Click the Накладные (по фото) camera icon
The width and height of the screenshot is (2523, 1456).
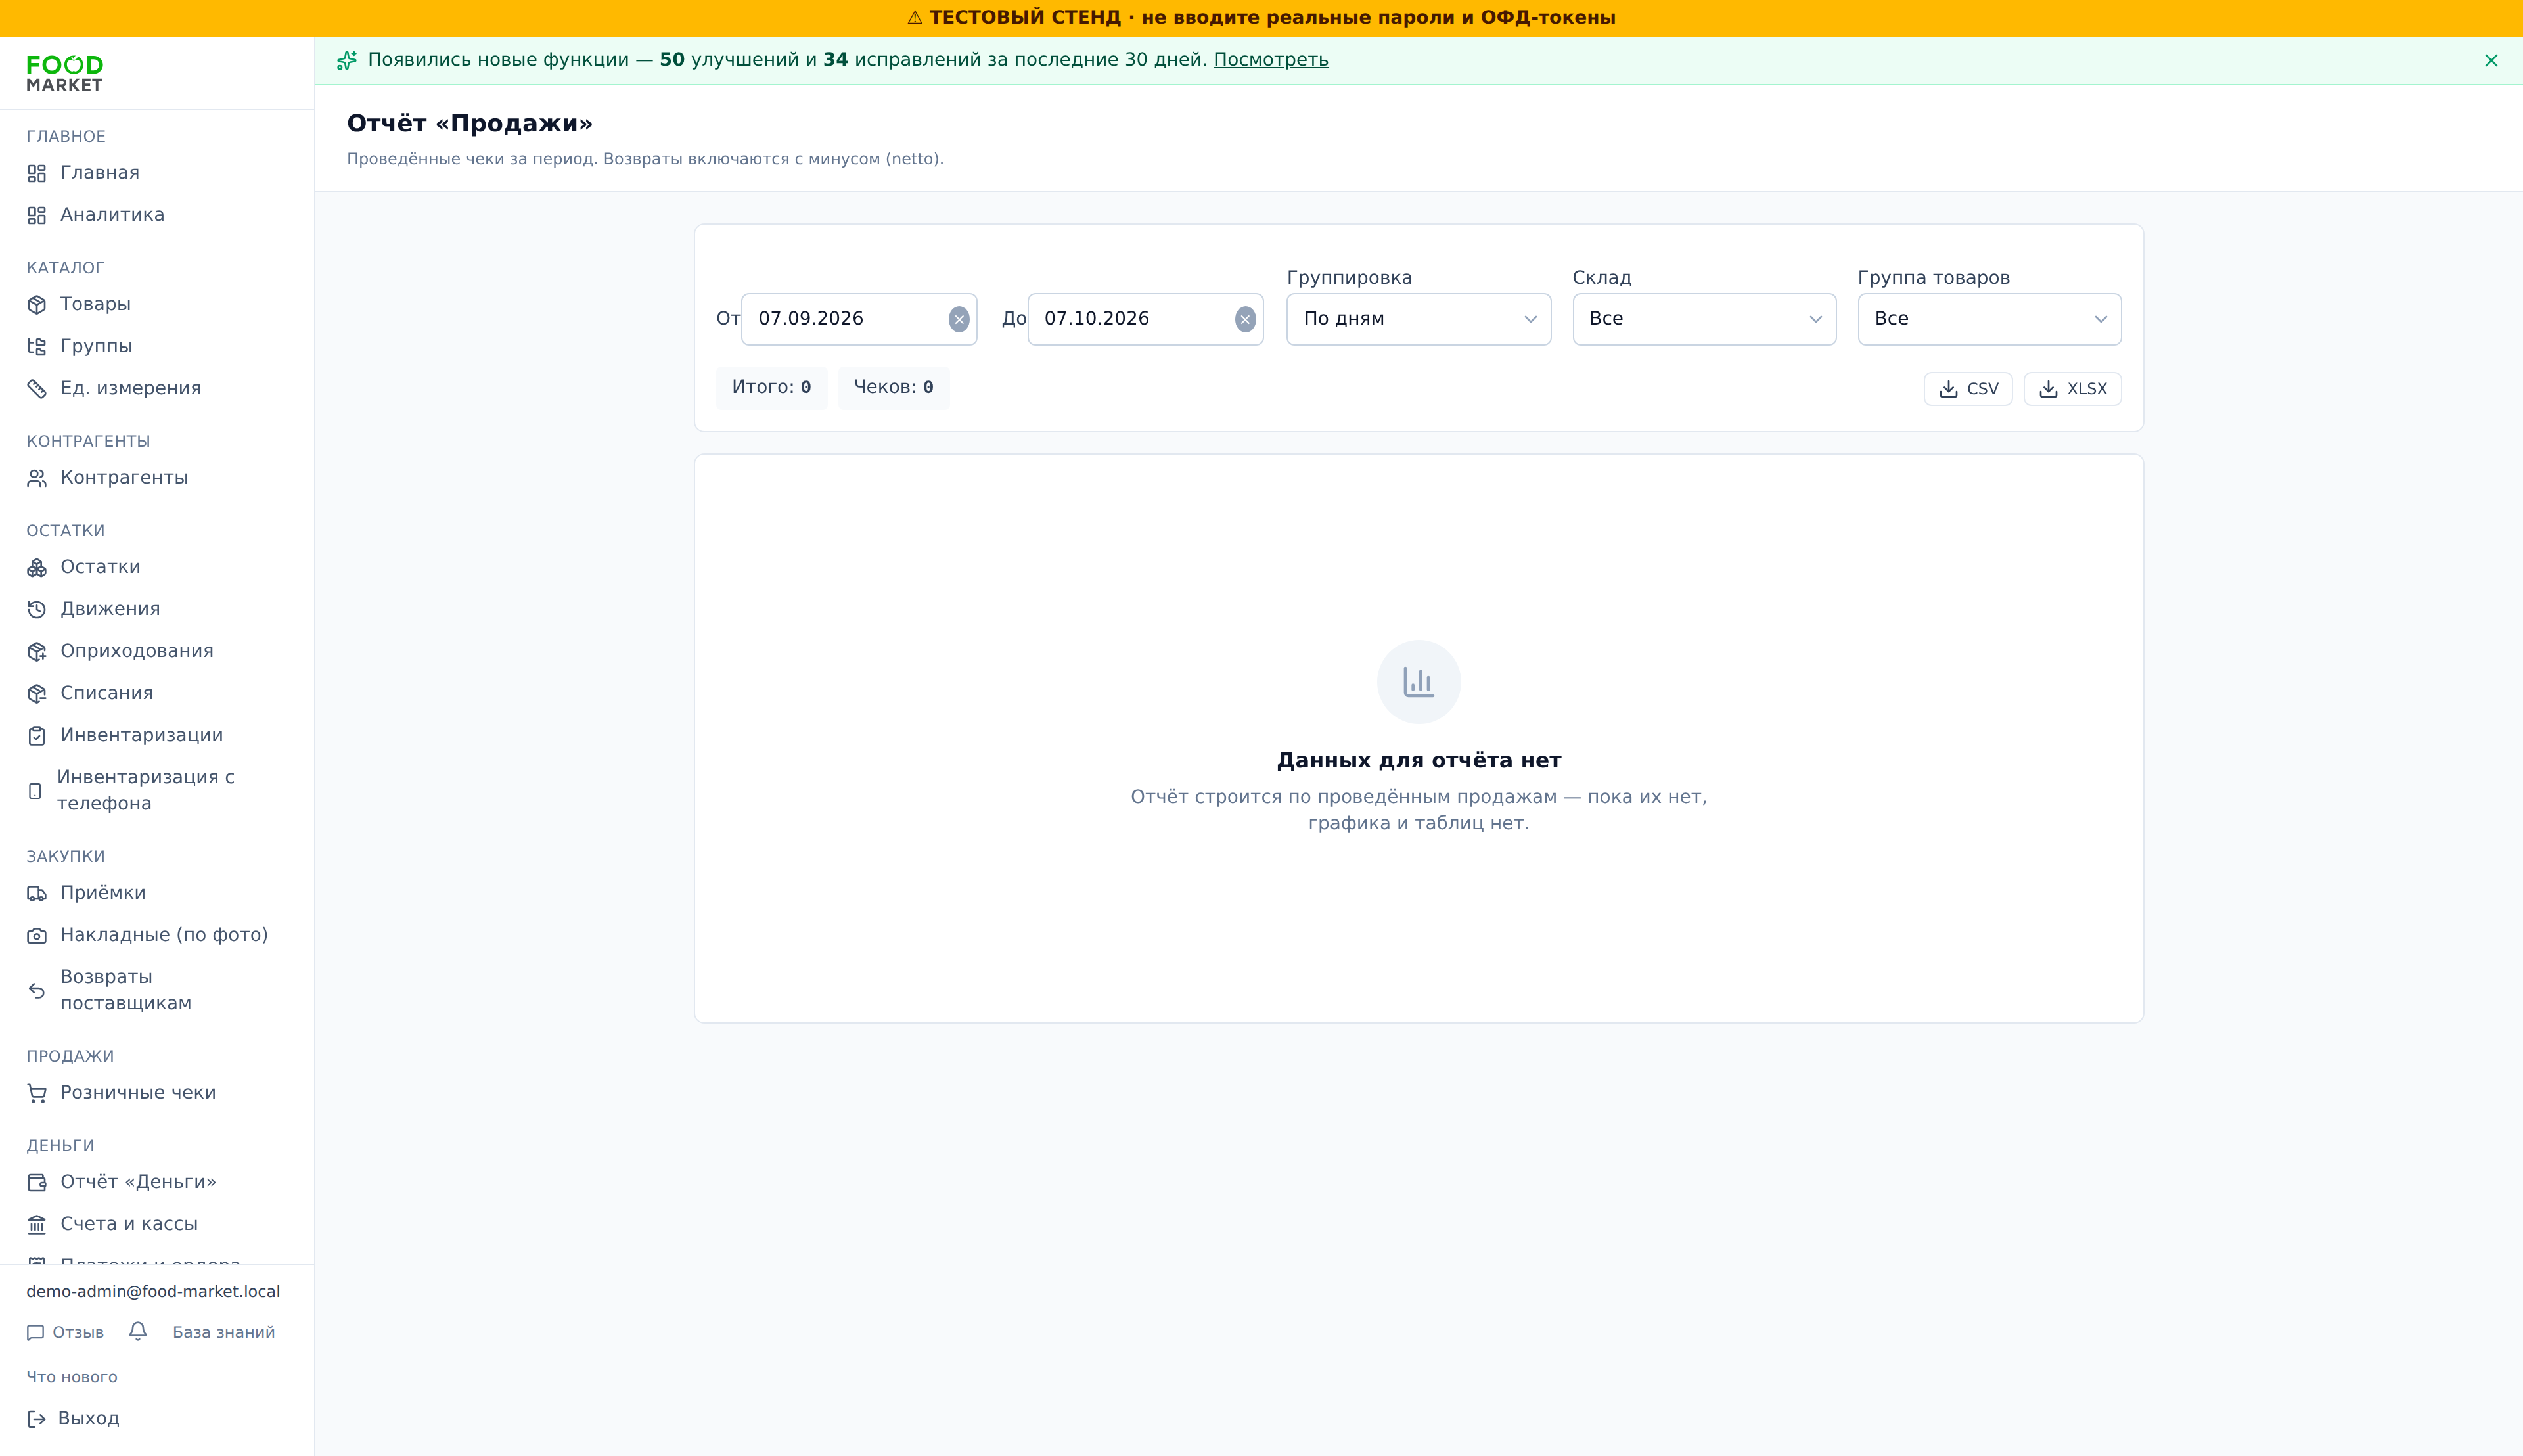coord(37,935)
